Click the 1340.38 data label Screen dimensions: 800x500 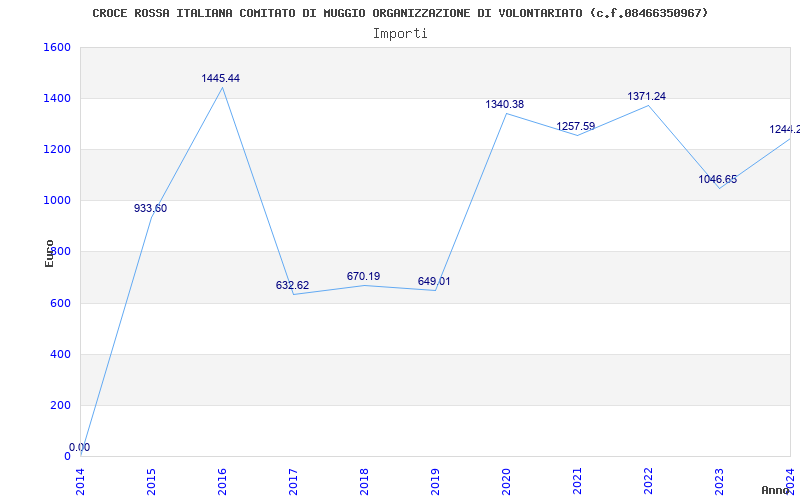coord(505,104)
